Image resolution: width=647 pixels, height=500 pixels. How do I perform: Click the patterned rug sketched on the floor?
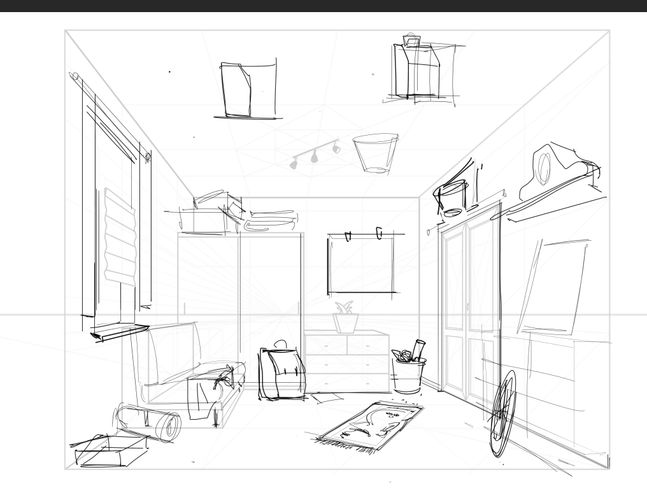click(368, 426)
